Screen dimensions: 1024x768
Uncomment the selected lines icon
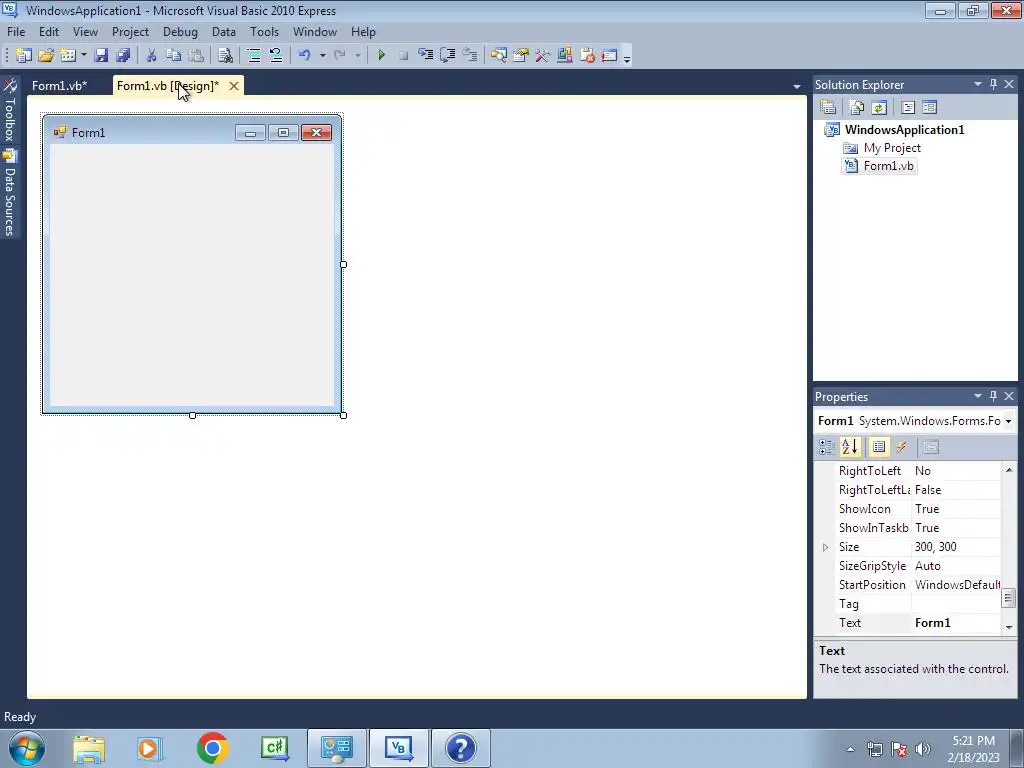276,56
